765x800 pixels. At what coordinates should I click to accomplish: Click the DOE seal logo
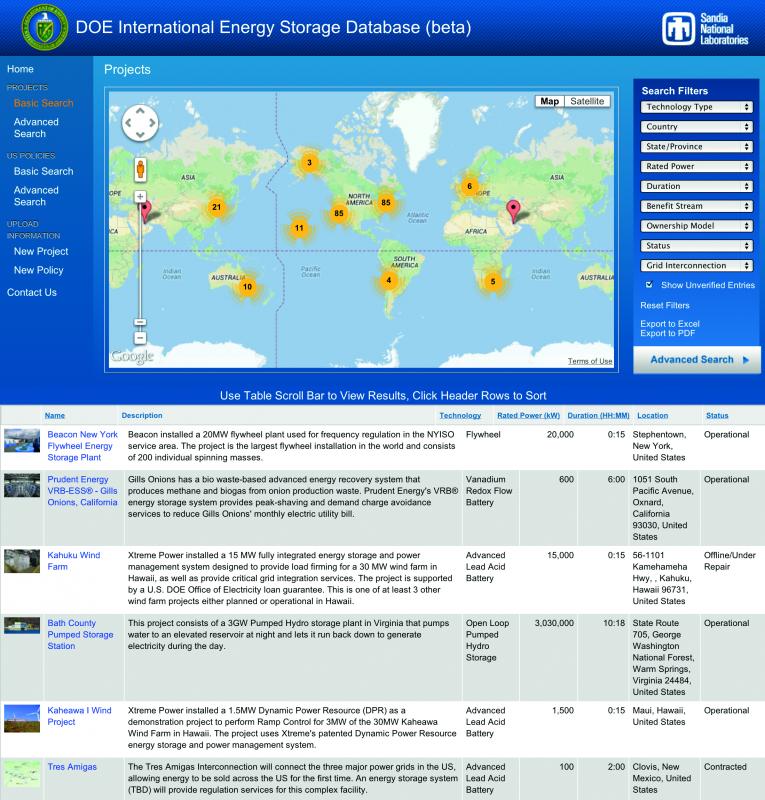[44, 27]
